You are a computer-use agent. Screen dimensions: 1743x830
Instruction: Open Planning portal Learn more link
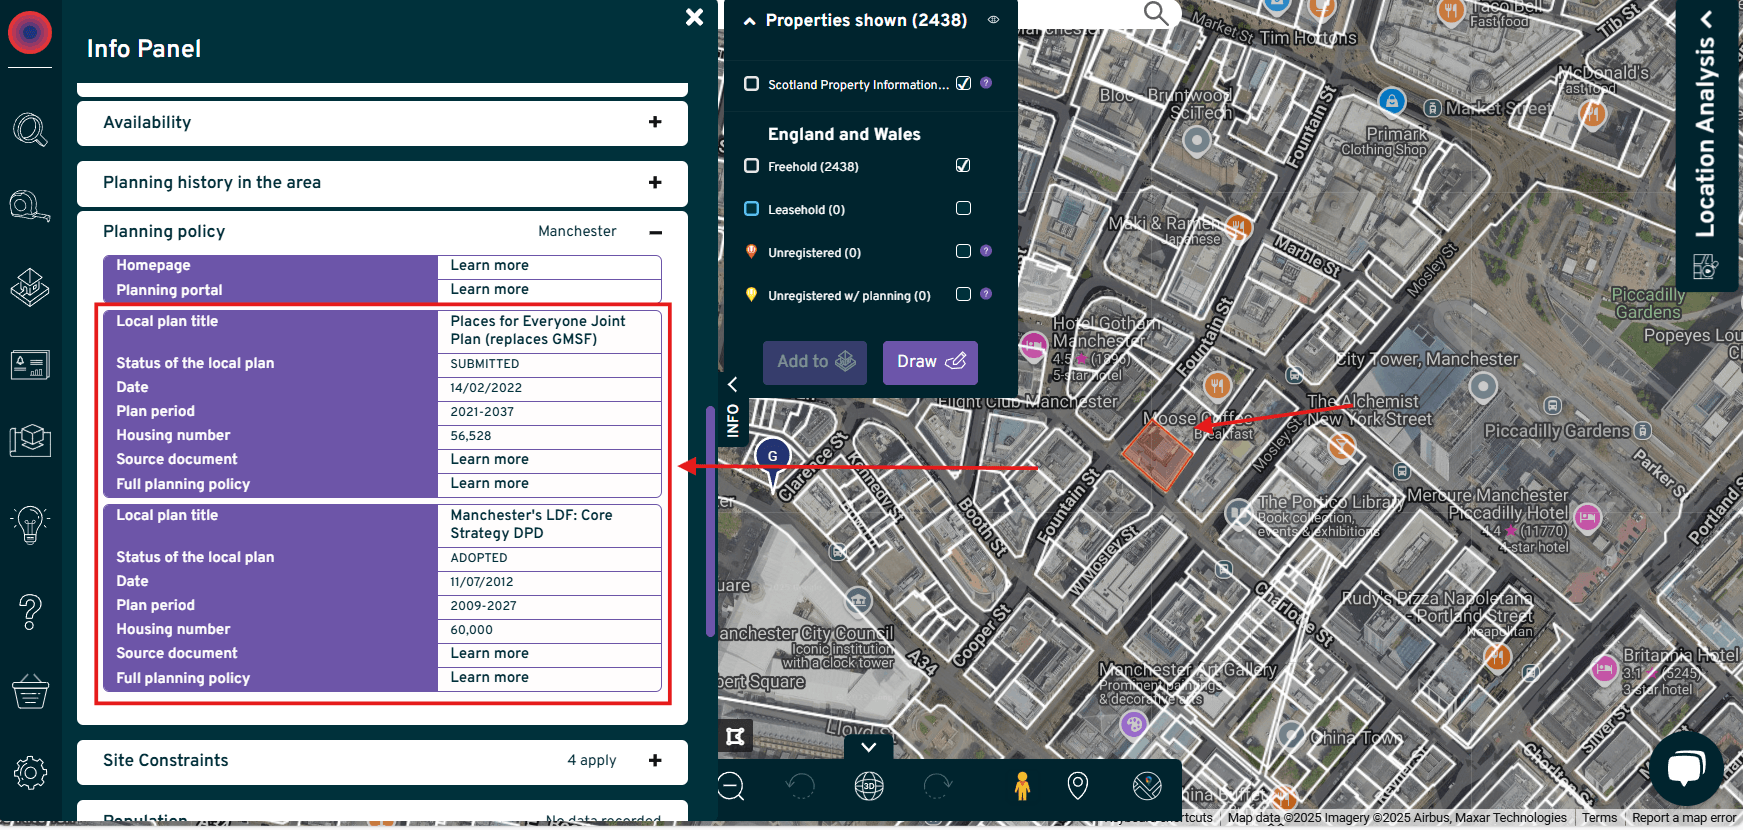tap(489, 289)
